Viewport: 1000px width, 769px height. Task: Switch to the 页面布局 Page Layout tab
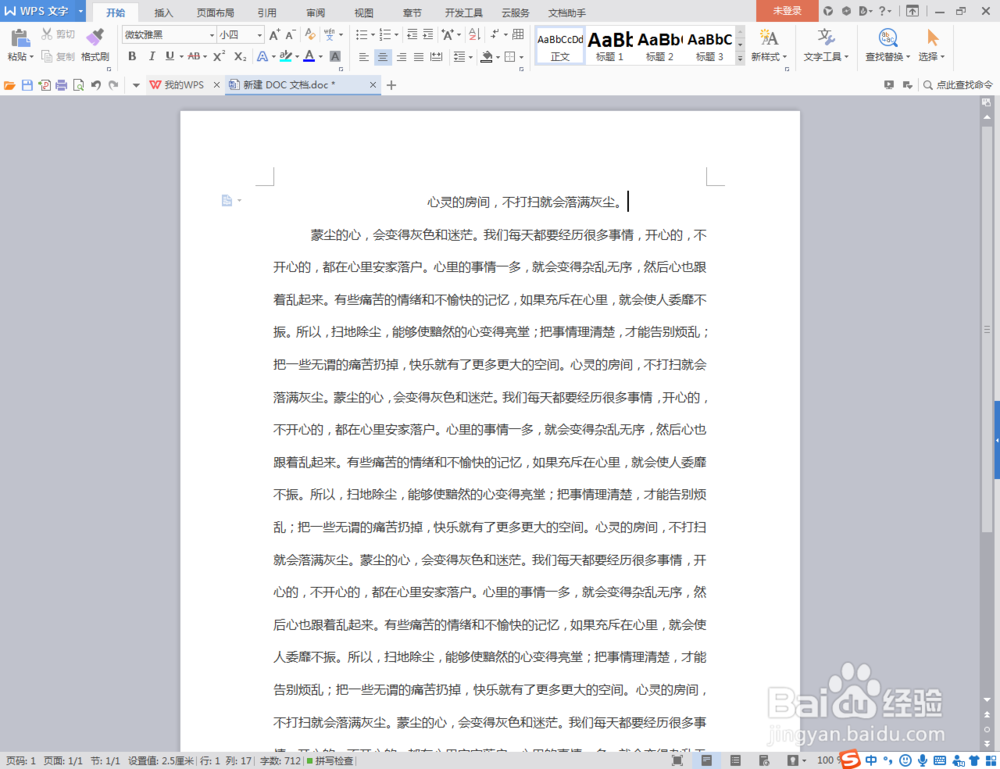pos(215,13)
